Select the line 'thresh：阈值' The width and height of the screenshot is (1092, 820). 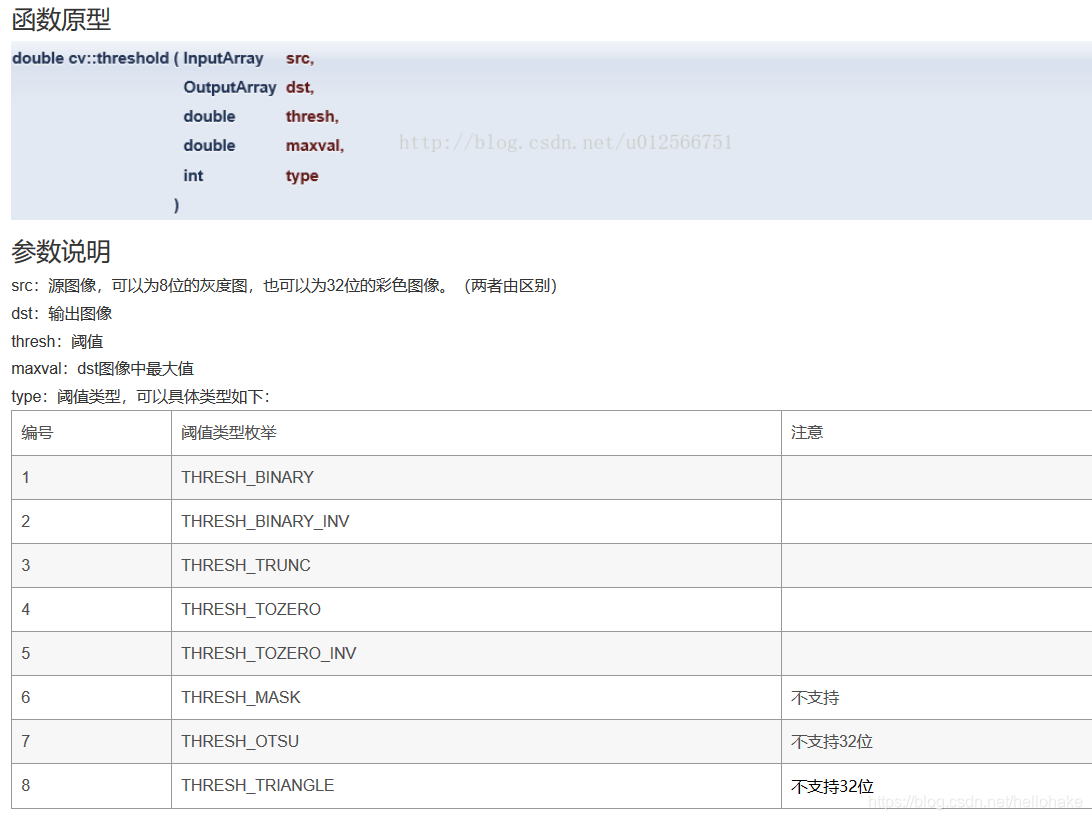[x=57, y=341]
